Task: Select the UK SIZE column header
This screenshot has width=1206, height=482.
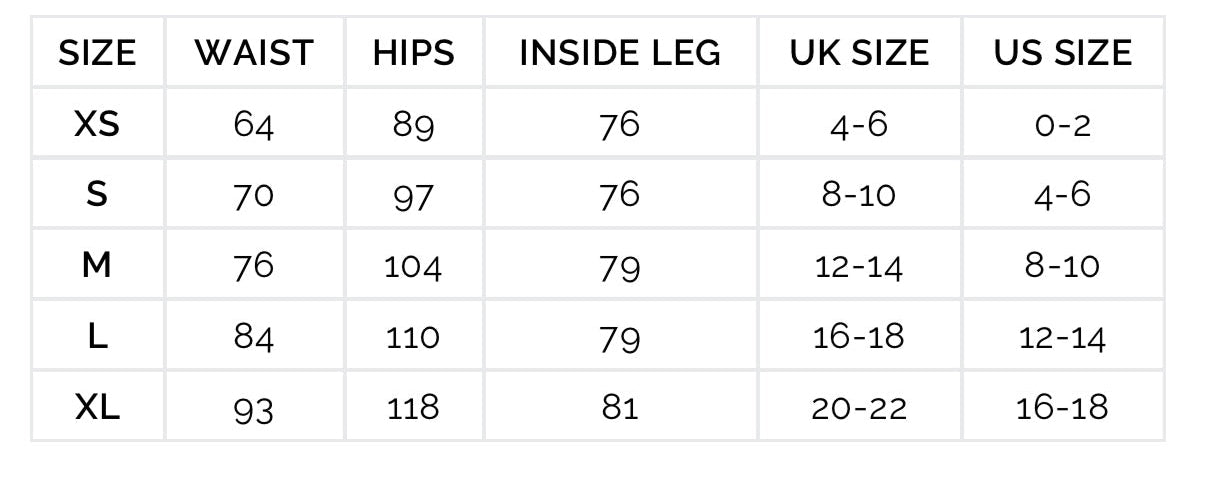Action: tap(859, 53)
